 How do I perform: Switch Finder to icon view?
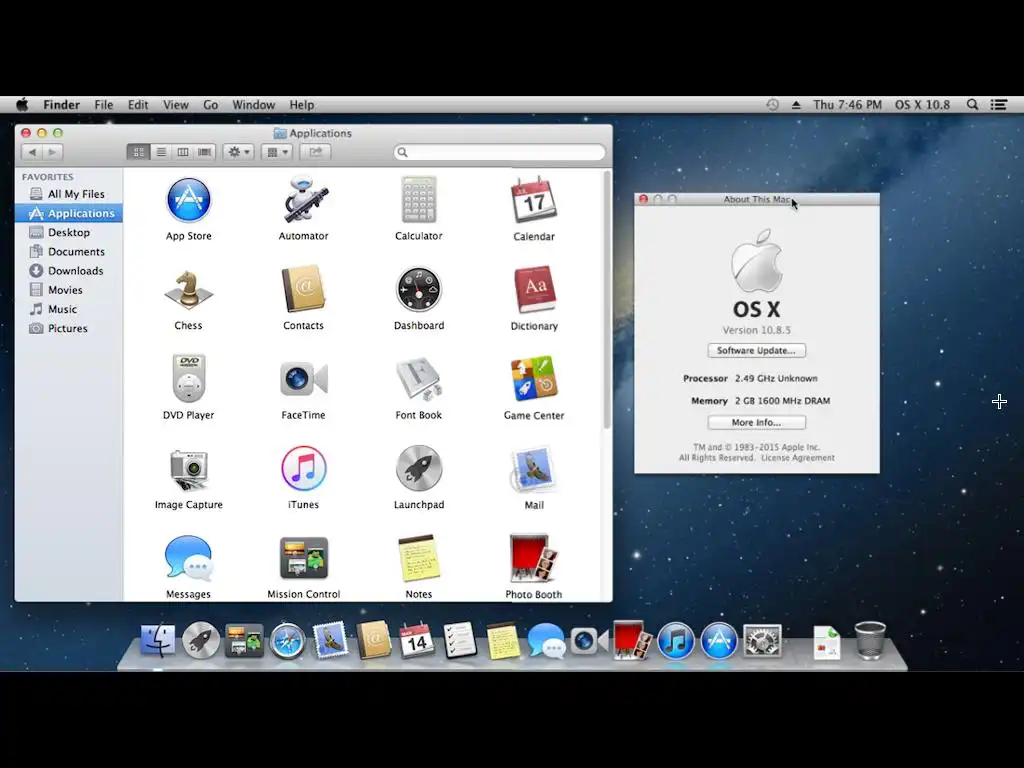tap(138, 152)
